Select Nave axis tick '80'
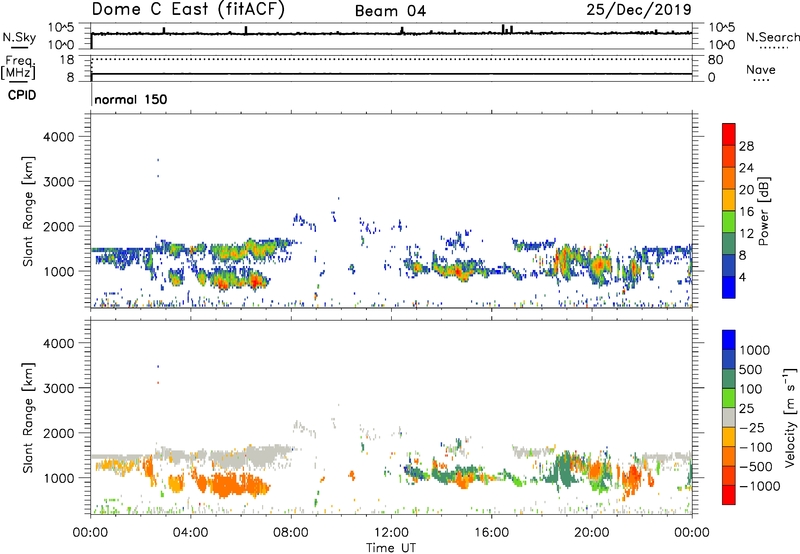Viewport: 800px width, 554px height. (715, 60)
